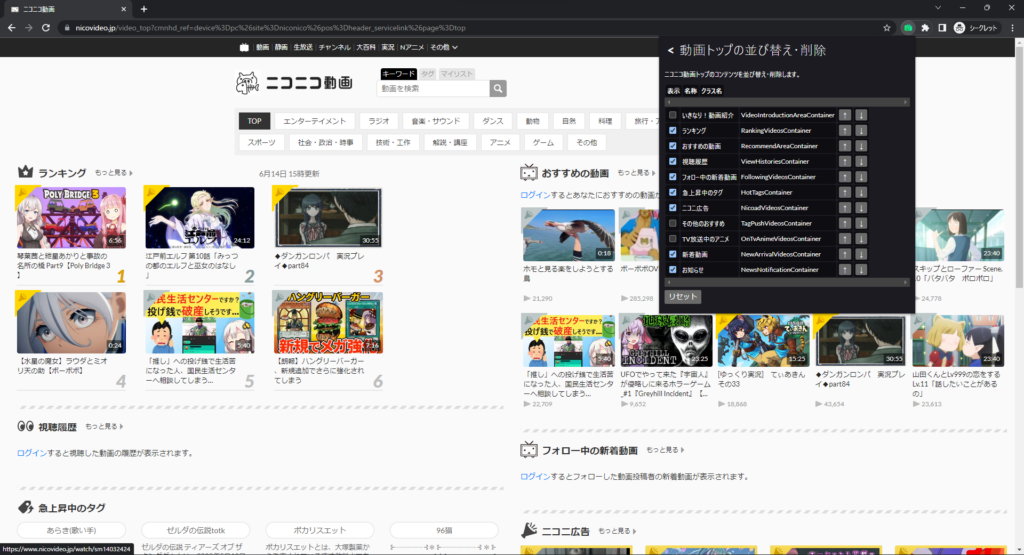Open フォロー中の新着動画 もっと見る link
The image size is (1024, 555).
tap(665, 450)
